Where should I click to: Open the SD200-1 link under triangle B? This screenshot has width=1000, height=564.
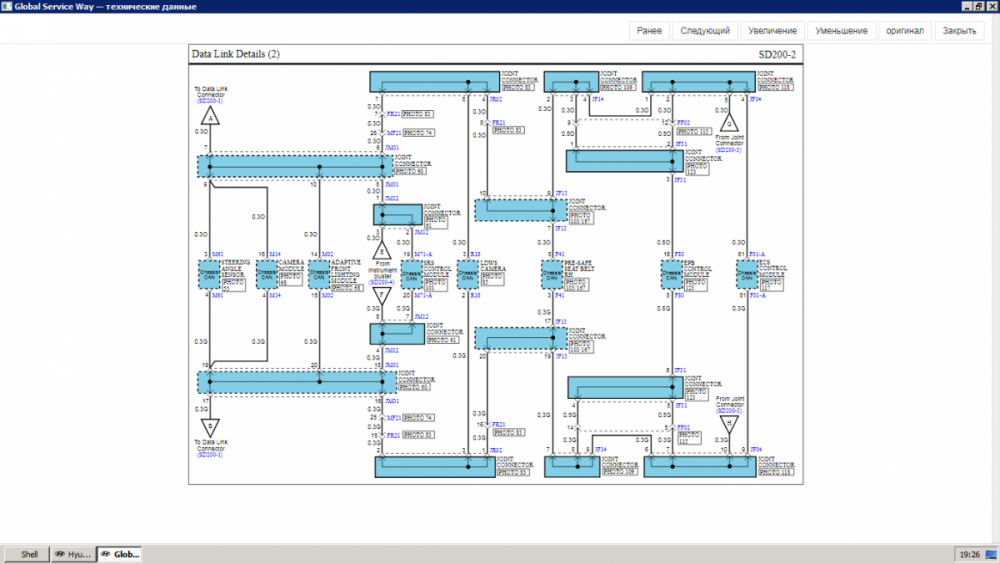click(209, 456)
